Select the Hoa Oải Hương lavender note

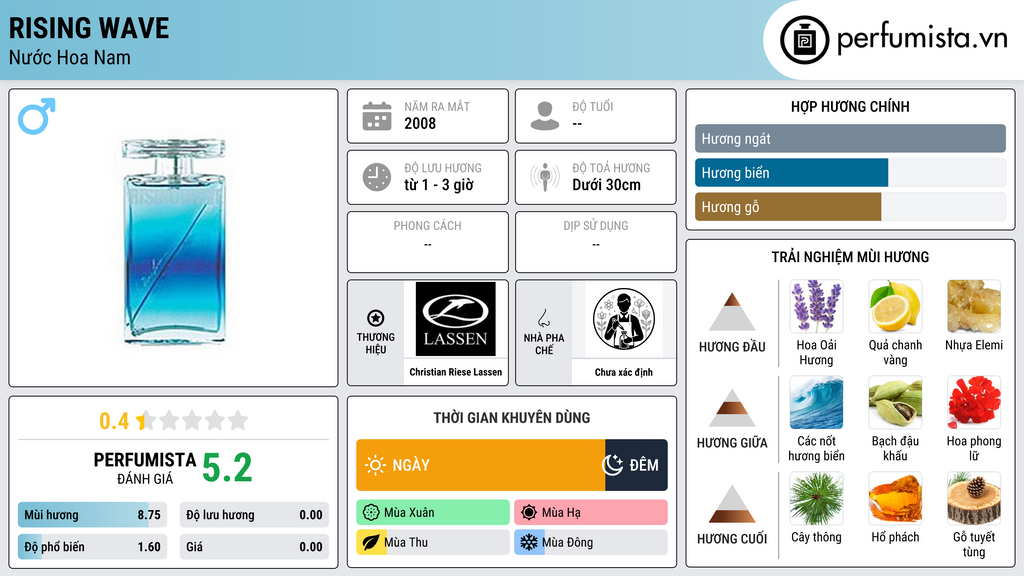click(816, 307)
